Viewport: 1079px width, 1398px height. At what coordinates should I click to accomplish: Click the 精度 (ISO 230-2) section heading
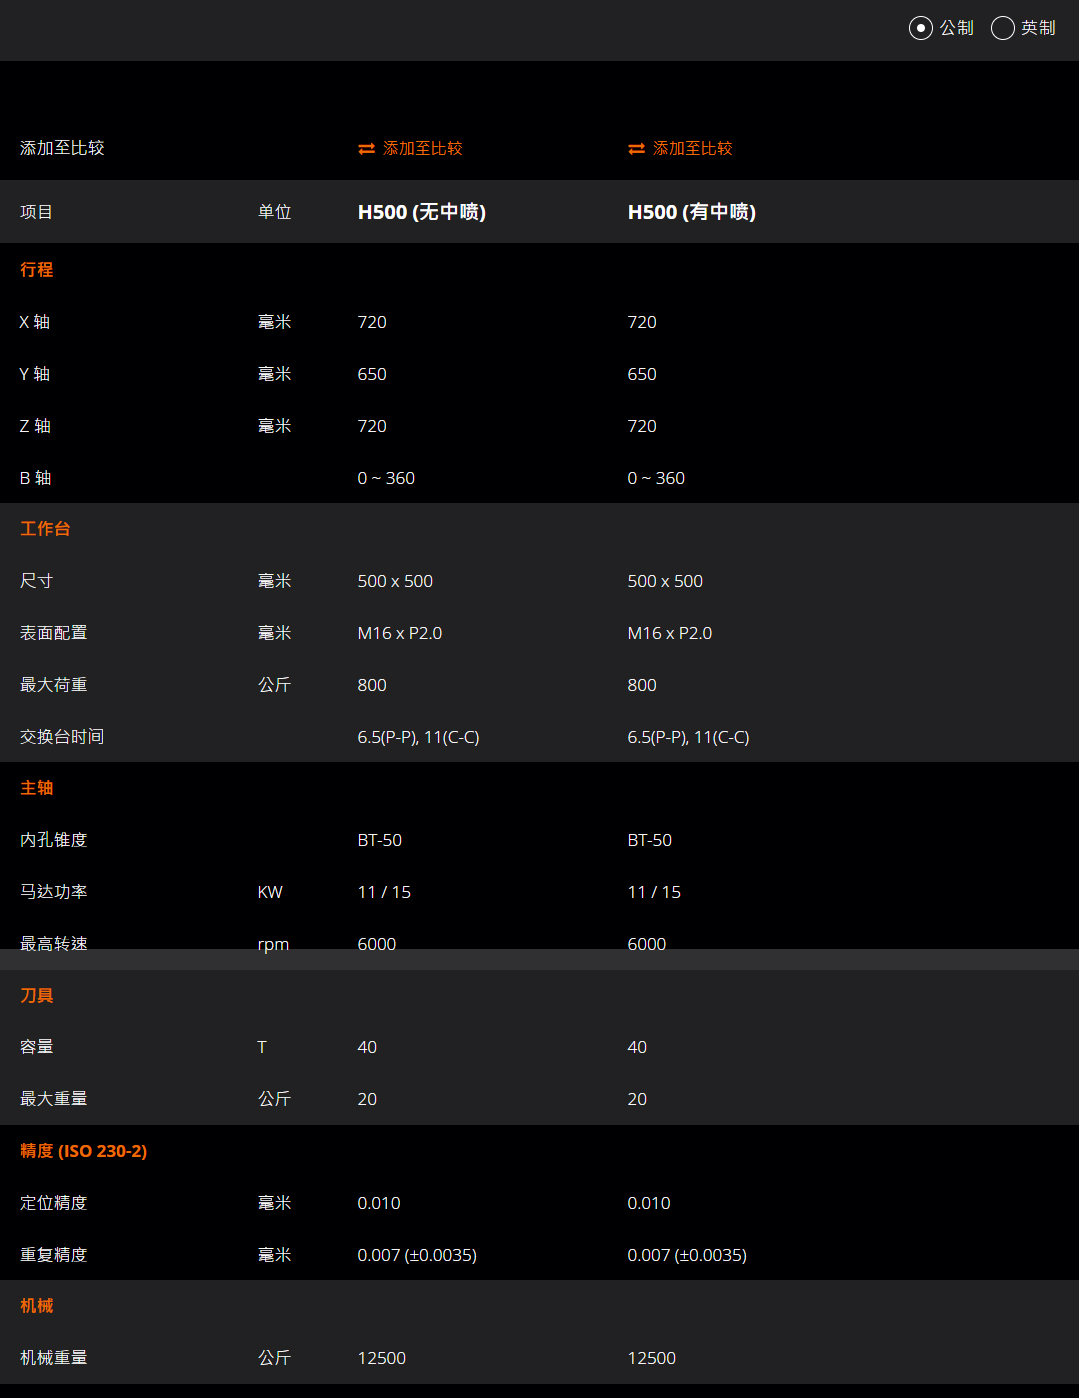pyautogui.click(x=83, y=1151)
